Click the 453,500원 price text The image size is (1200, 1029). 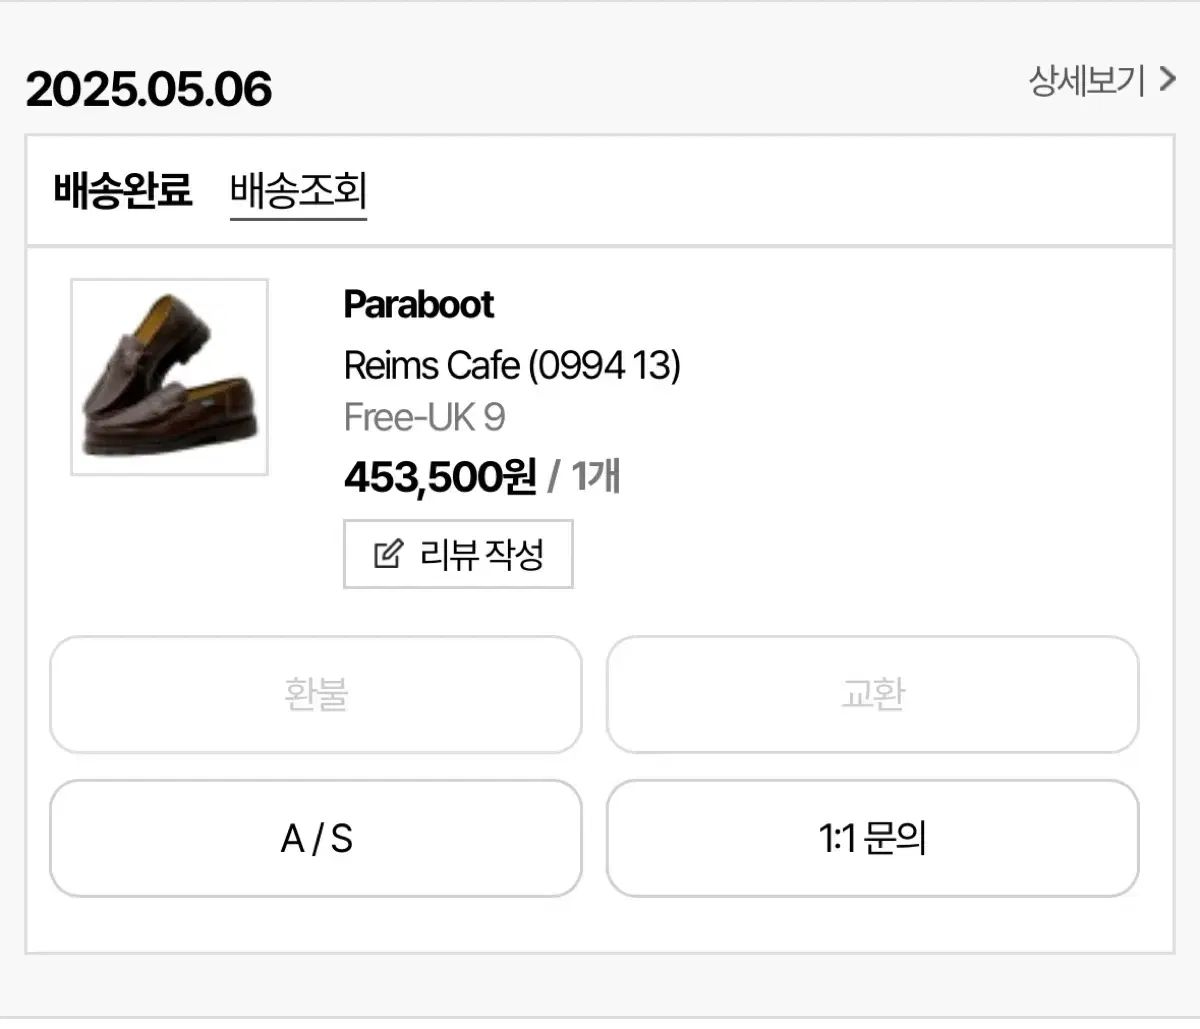point(440,477)
